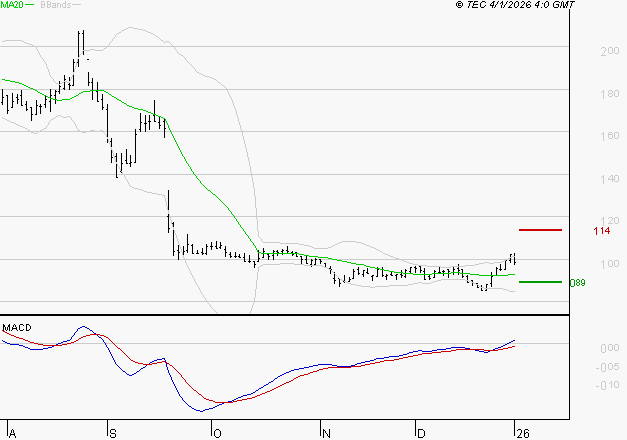Click the 120 price axis label
The height and width of the screenshot is (440, 627).
[609, 221]
